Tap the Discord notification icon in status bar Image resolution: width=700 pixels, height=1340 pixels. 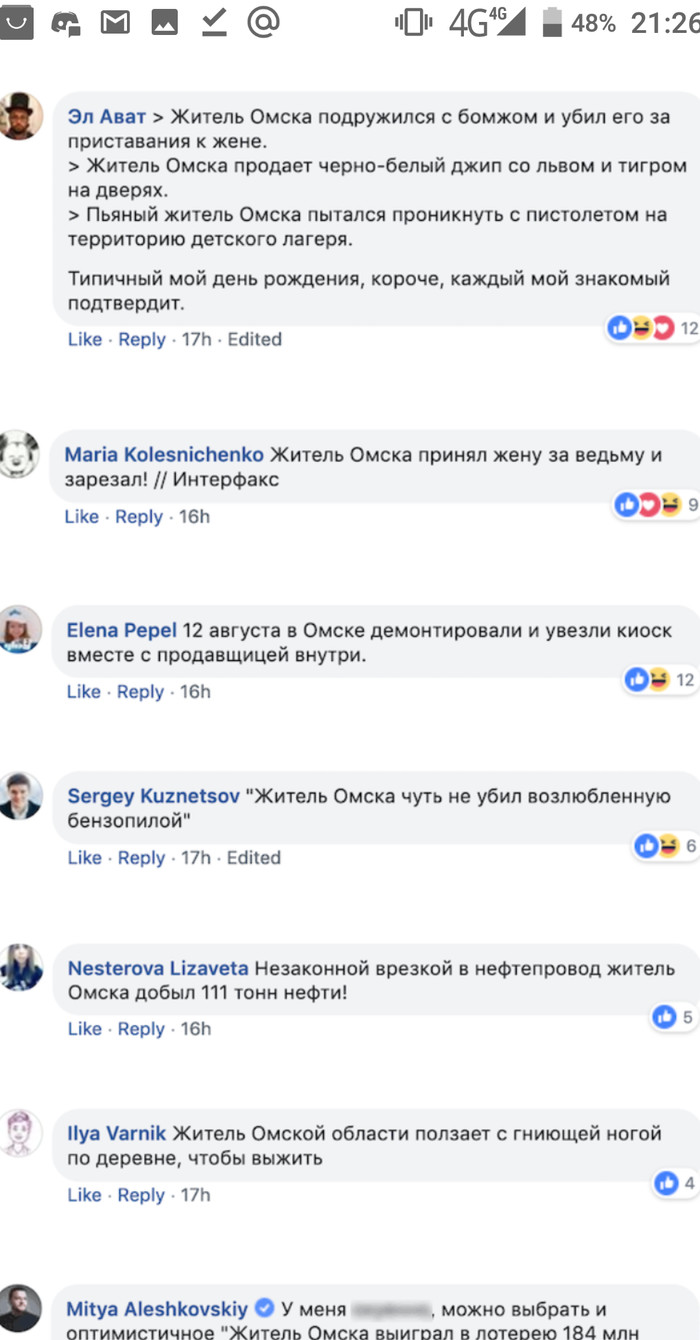68,22
